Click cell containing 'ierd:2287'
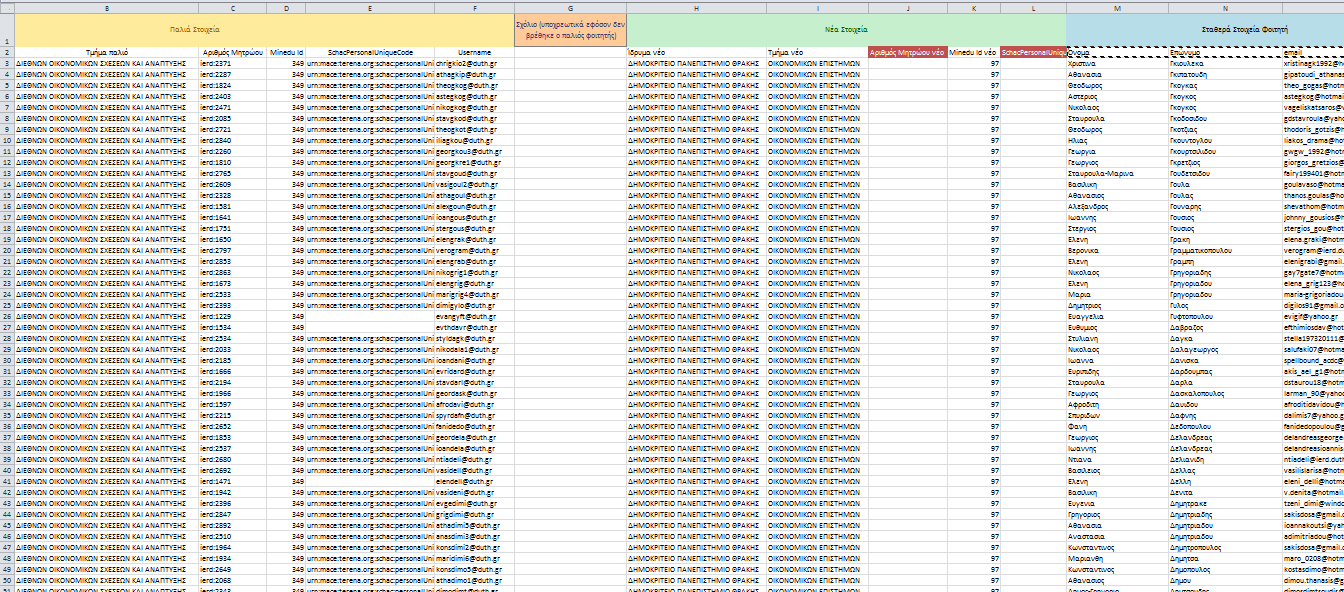 coord(232,74)
